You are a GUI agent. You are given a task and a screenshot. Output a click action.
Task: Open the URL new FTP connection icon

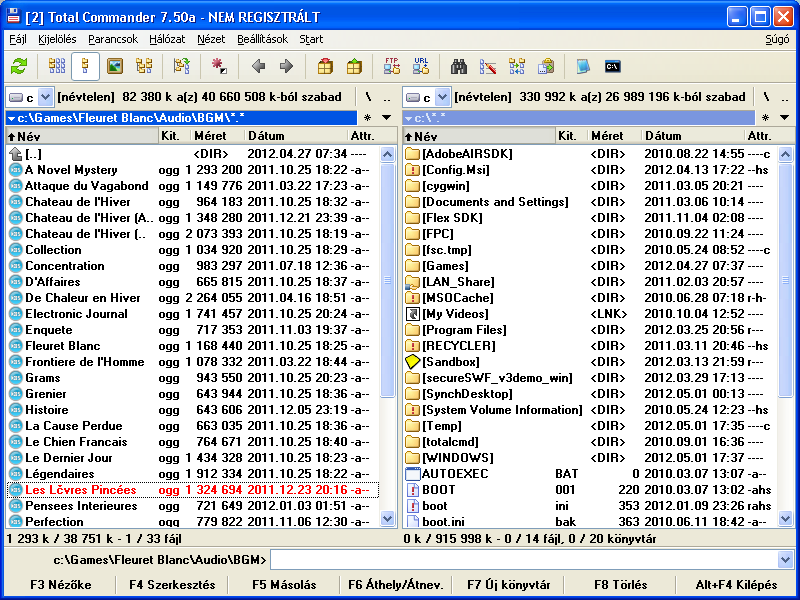pos(421,66)
